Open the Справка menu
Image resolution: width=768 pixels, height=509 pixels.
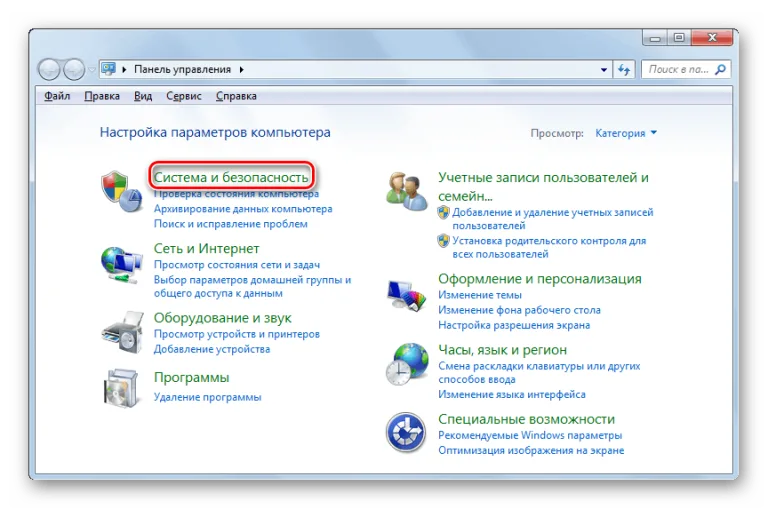pyautogui.click(x=236, y=96)
